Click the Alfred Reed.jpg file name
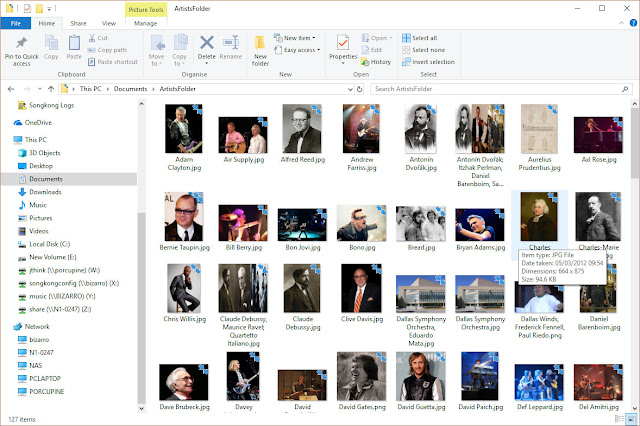640x426 pixels. [302, 160]
